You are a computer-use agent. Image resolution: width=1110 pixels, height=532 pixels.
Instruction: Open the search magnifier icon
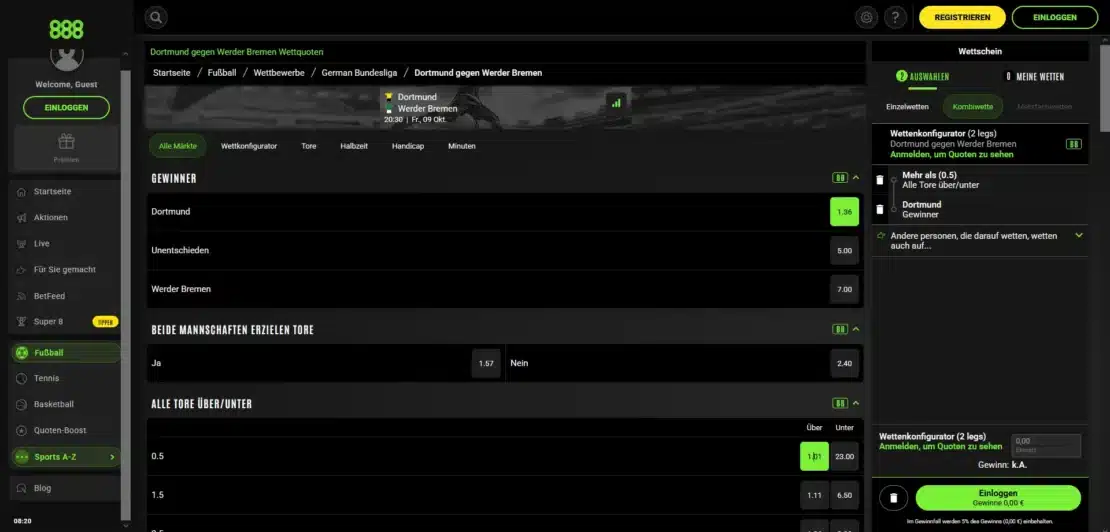[156, 17]
